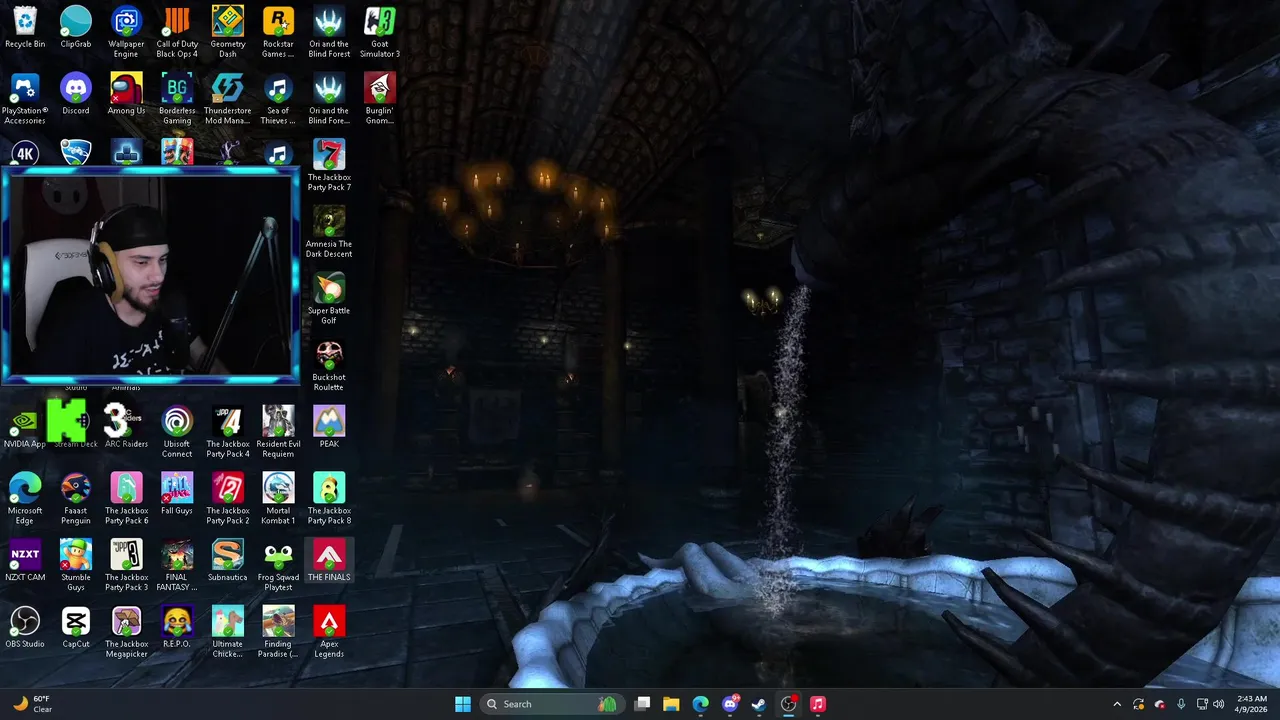Select the Subnautica desktop icon
Screen dimensions: 1280x720
click(228, 561)
